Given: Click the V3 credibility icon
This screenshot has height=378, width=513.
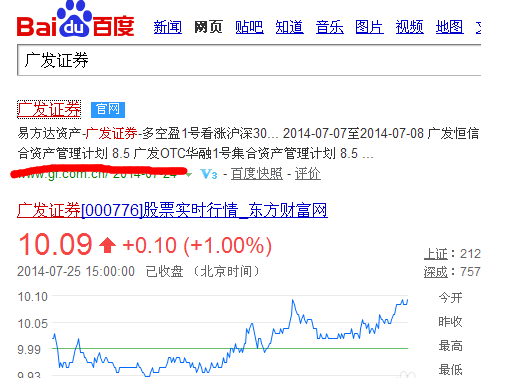Looking at the screenshot, I should tap(209, 174).
